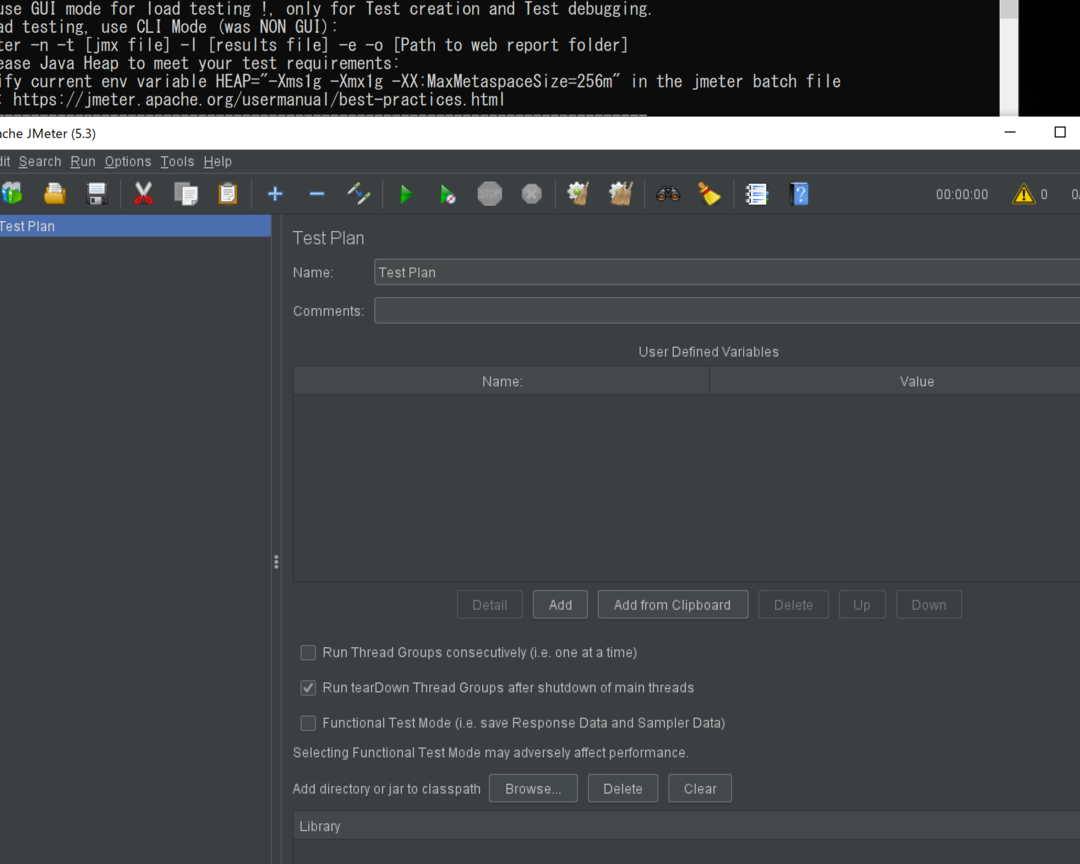Uncheck Run tearDown Thread Groups checkbox
The width and height of the screenshot is (1080, 864).
(309, 688)
